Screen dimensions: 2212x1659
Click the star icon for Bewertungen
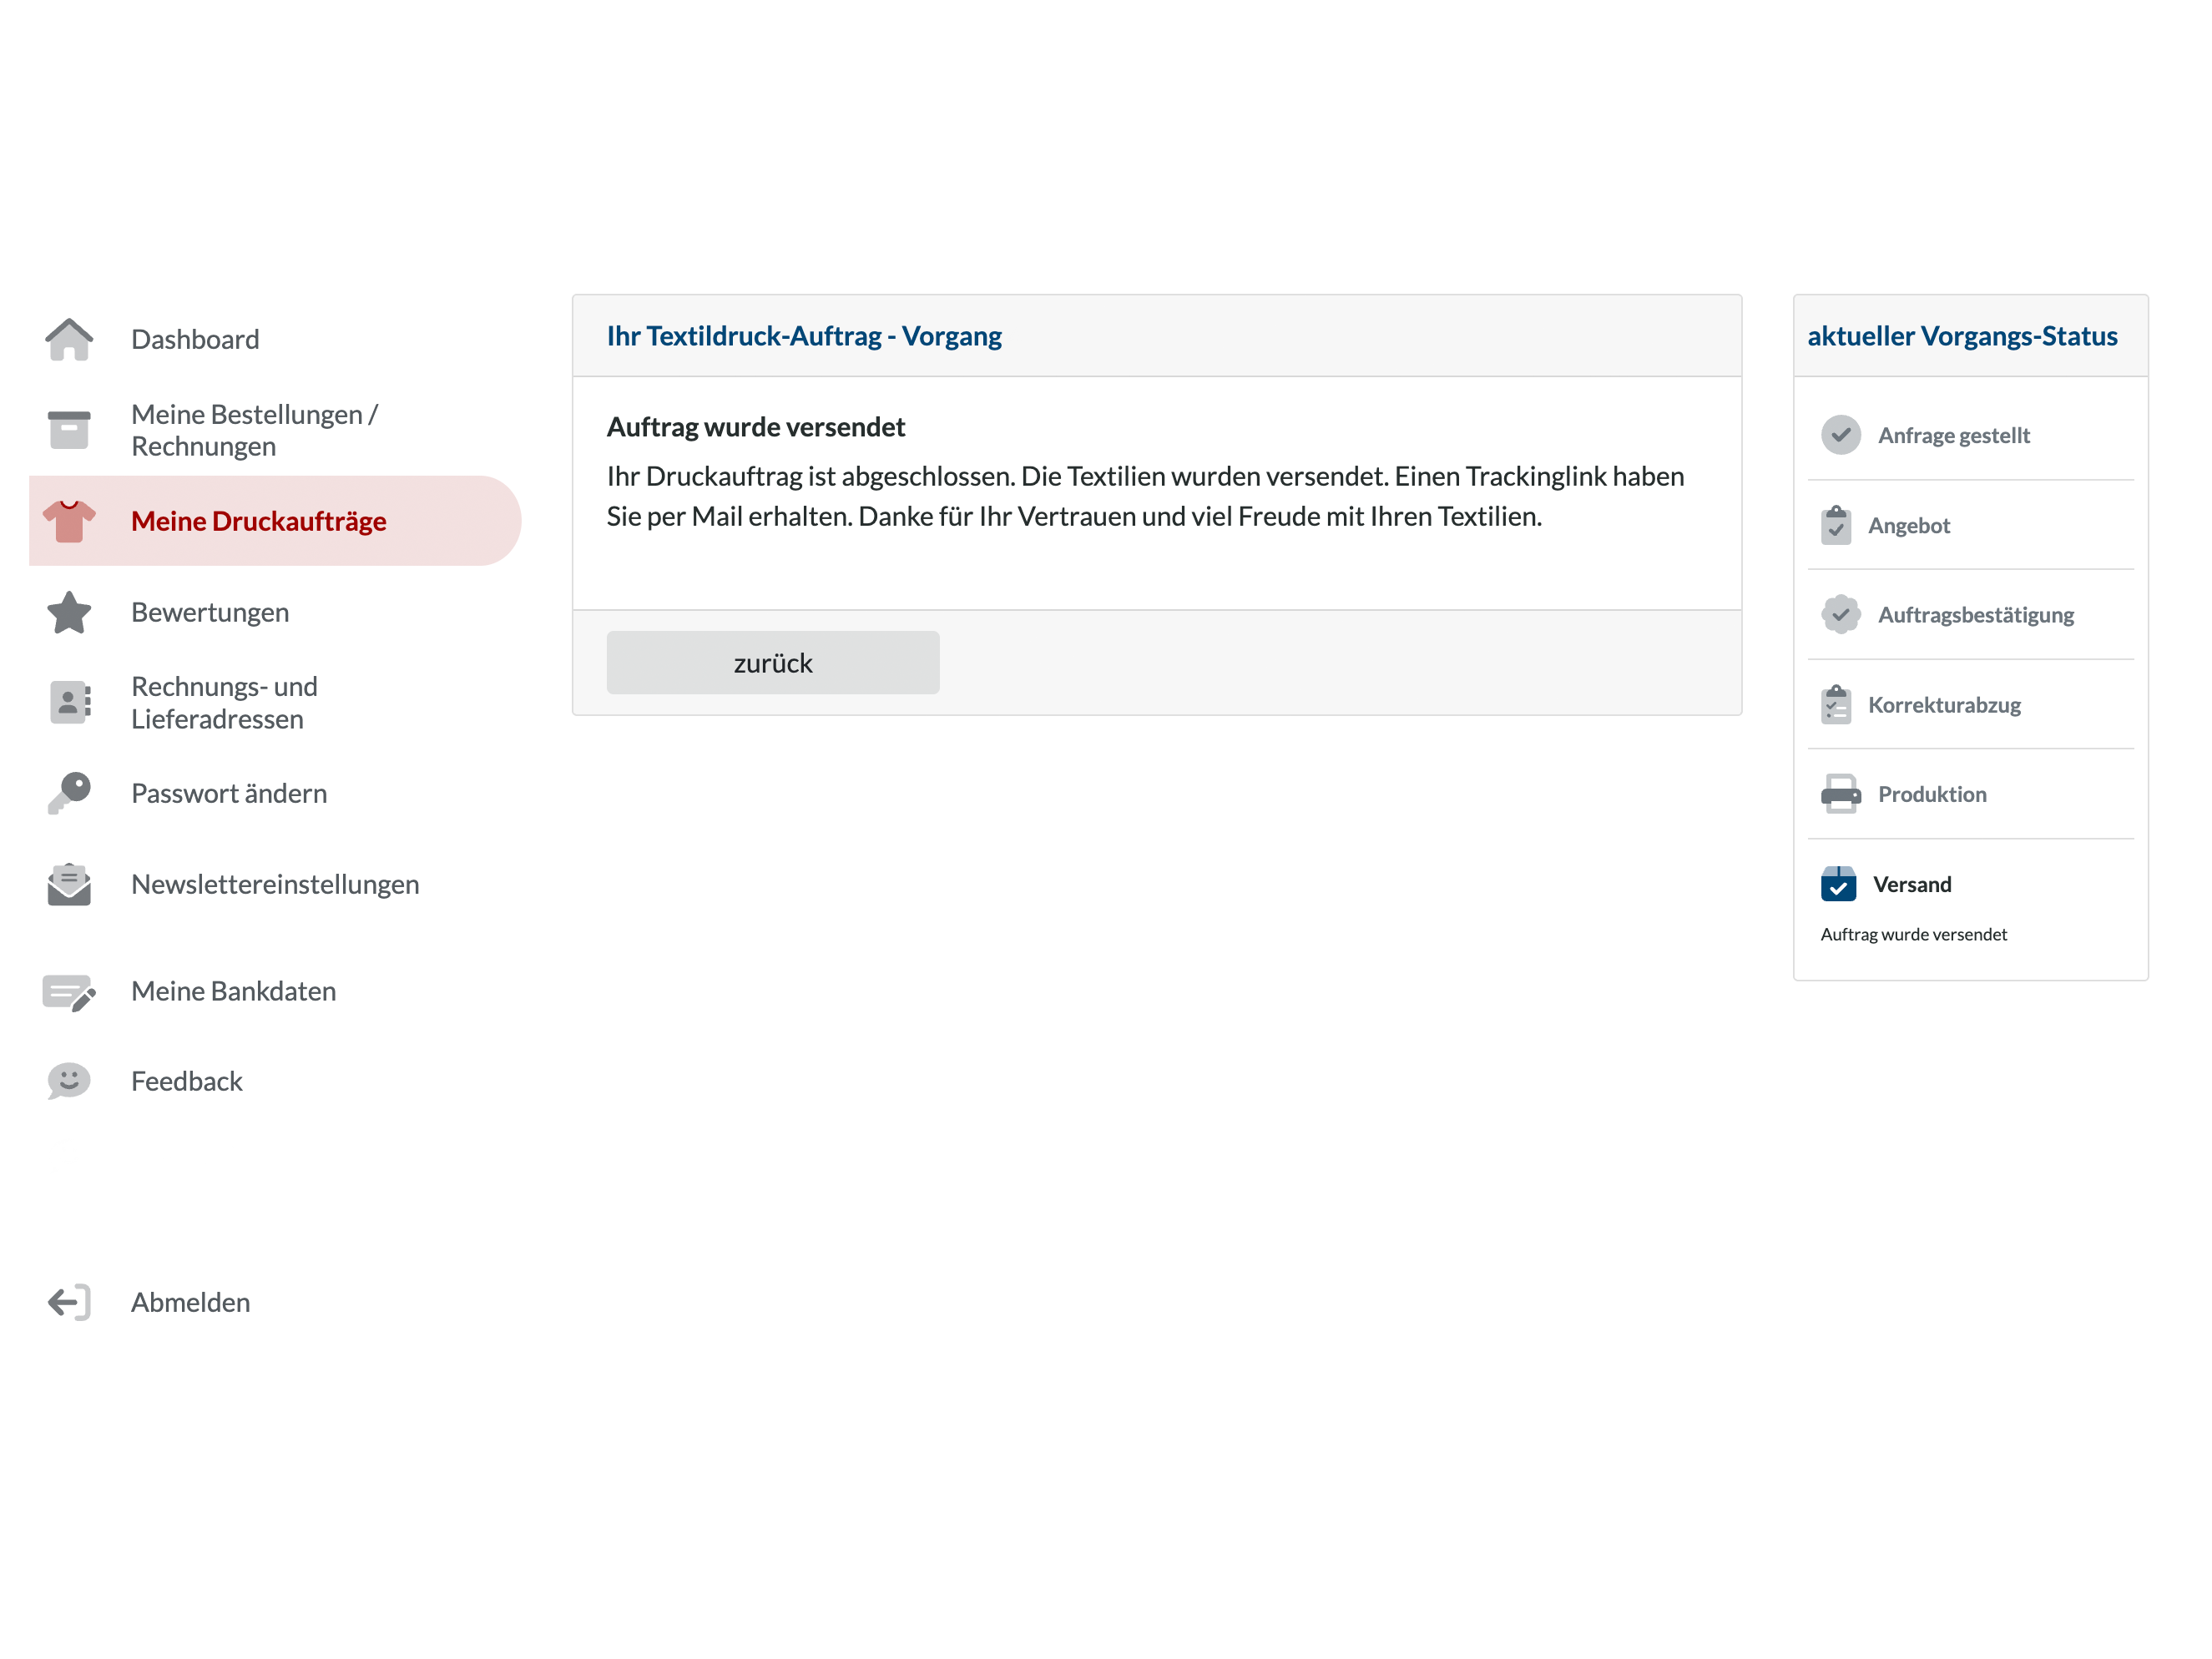[69, 612]
